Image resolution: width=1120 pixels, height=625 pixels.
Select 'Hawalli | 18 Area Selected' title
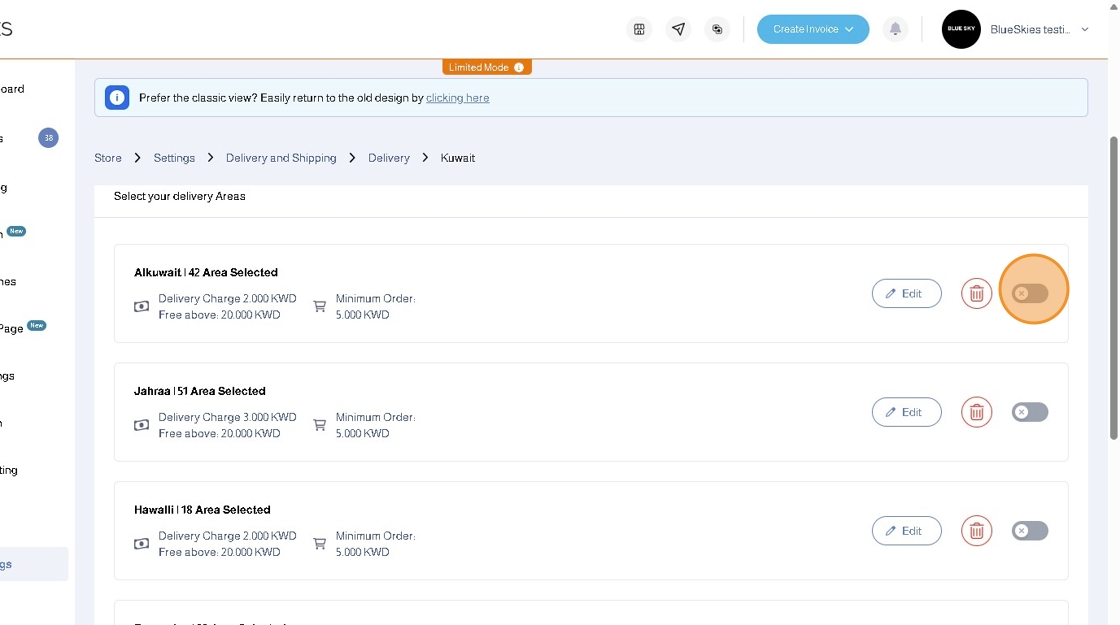pyautogui.click(x=202, y=509)
